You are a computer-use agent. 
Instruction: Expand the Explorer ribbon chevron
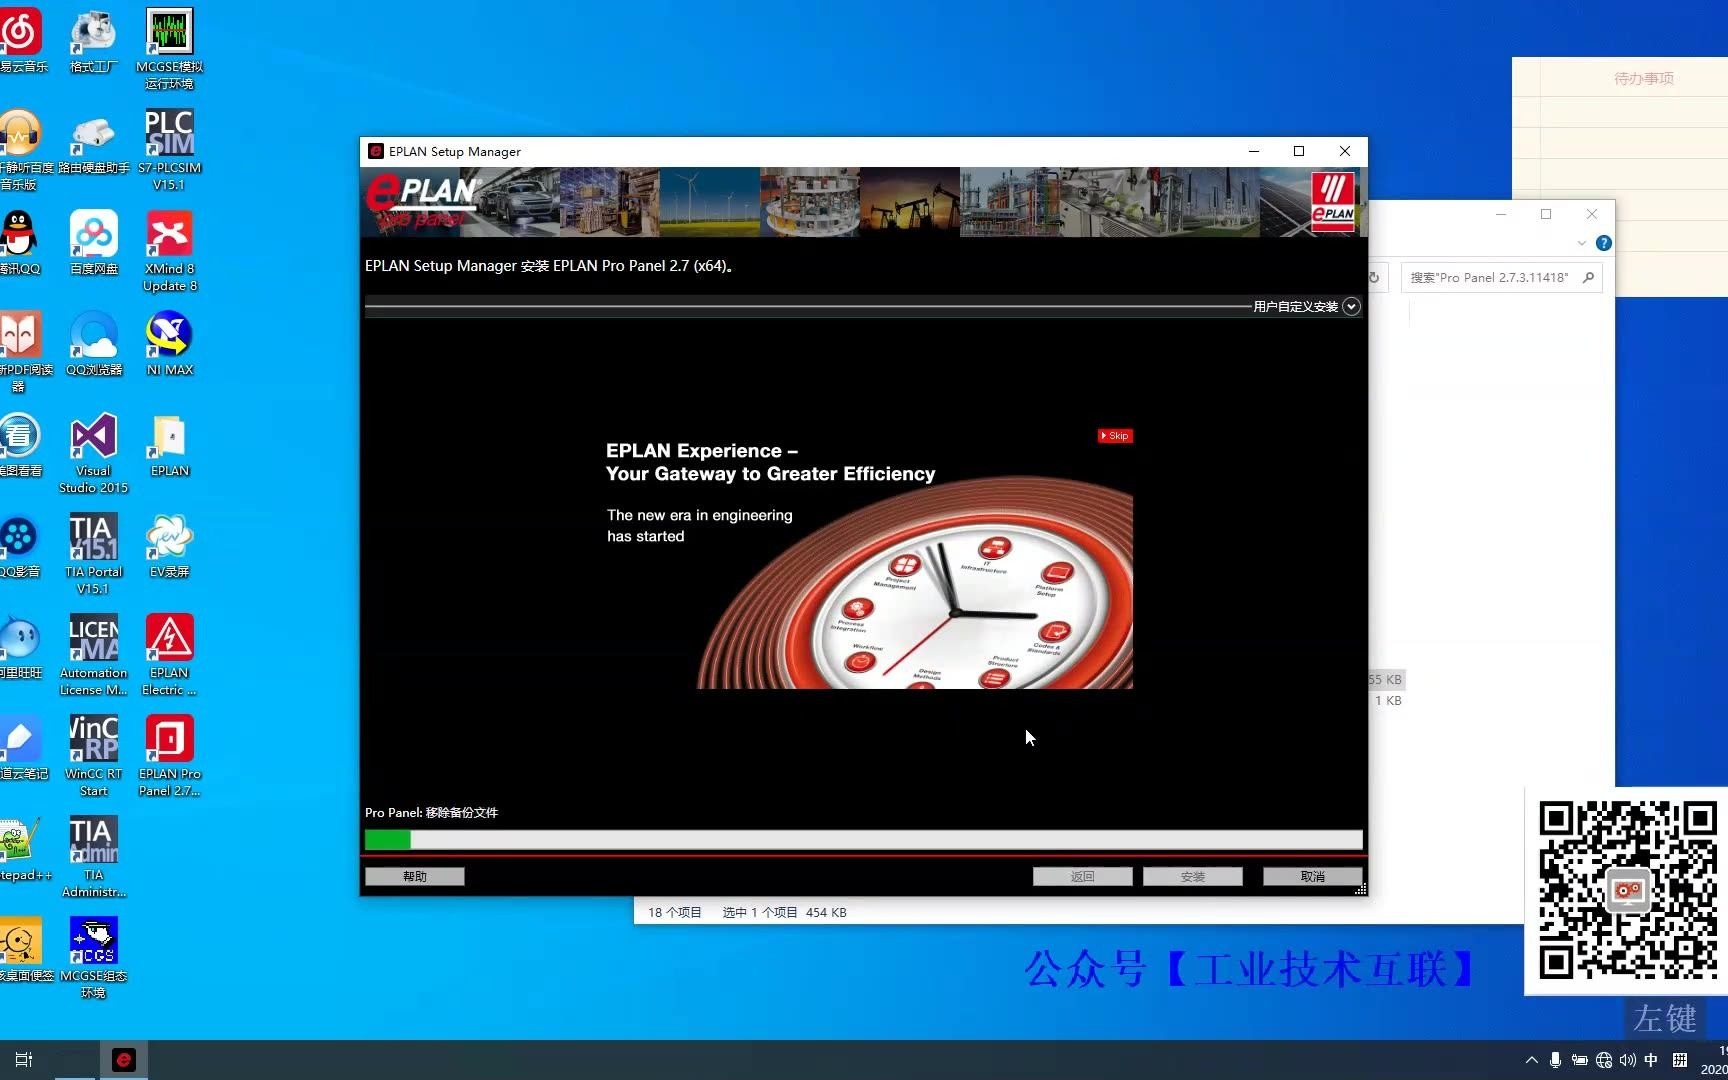(x=1581, y=243)
